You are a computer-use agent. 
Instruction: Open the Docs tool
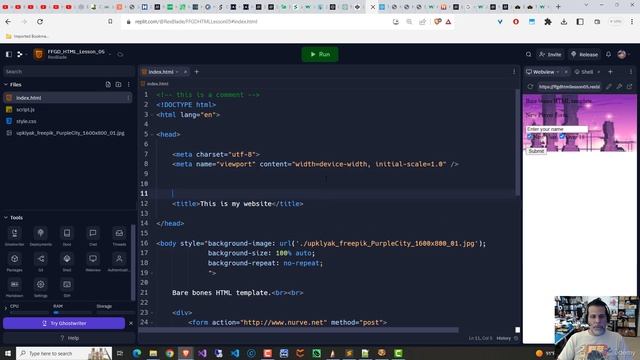67,237
